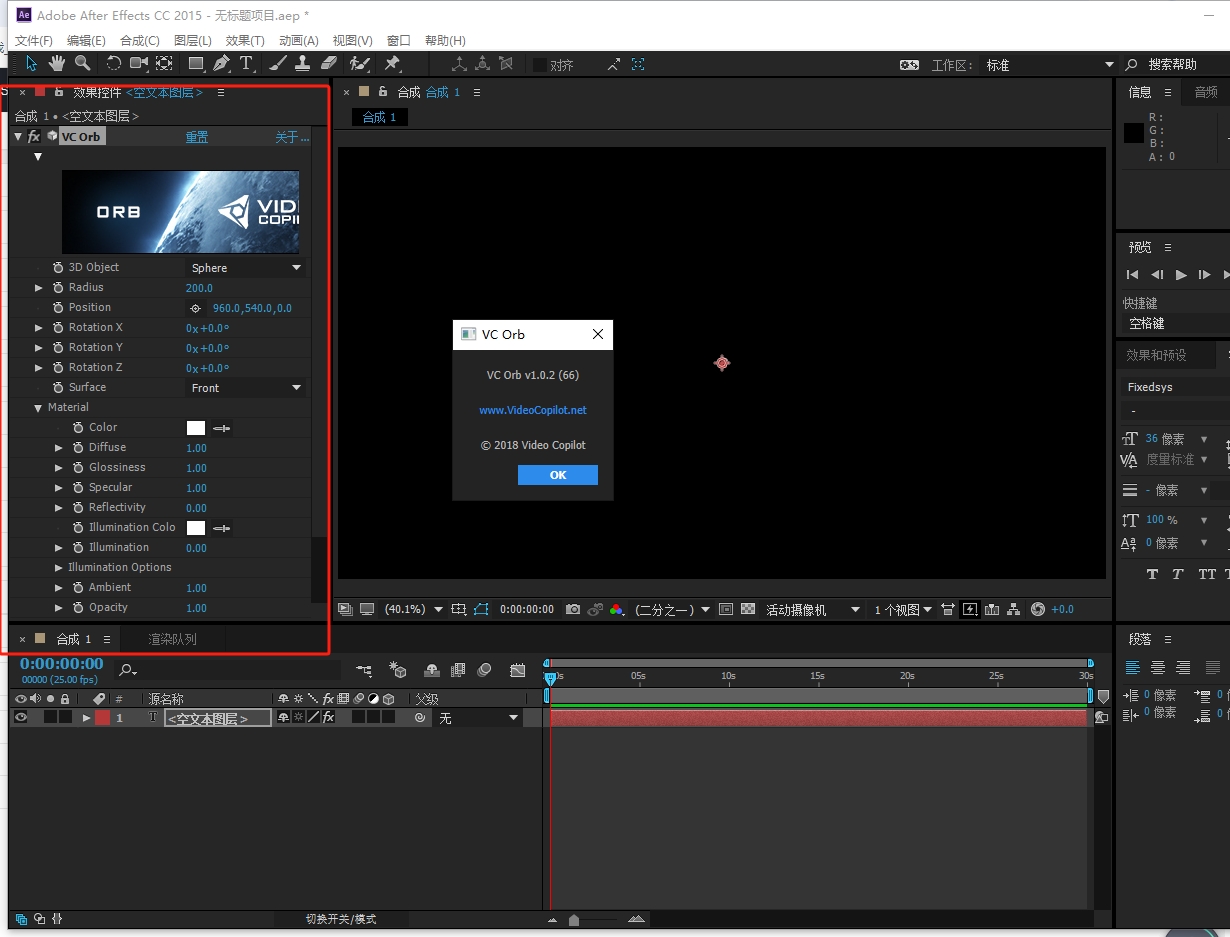Switch to the 渲染队列 tab
Viewport: 1230px width, 937px height.
coord(172,639)
